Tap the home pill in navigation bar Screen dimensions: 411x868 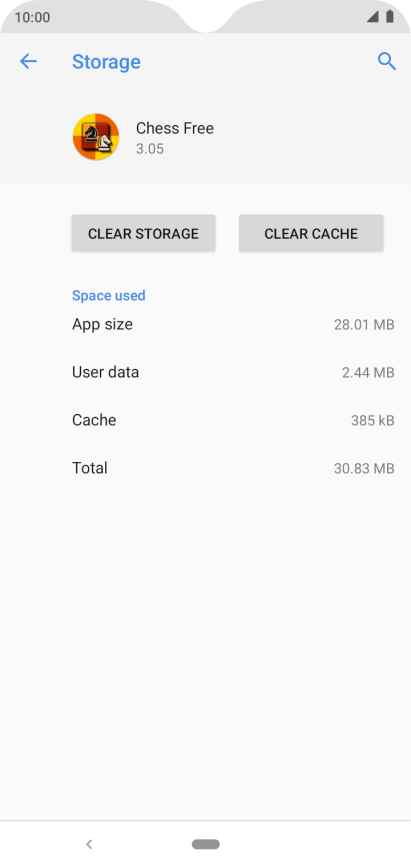(x=206, y=844)
